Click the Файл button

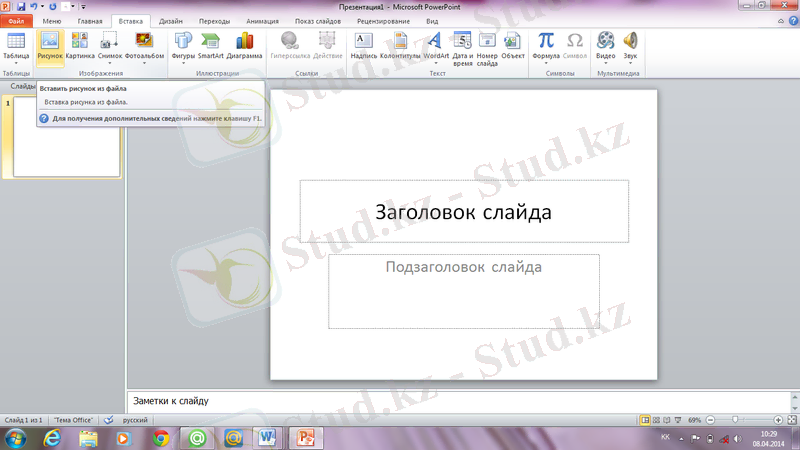pos(17,21)
